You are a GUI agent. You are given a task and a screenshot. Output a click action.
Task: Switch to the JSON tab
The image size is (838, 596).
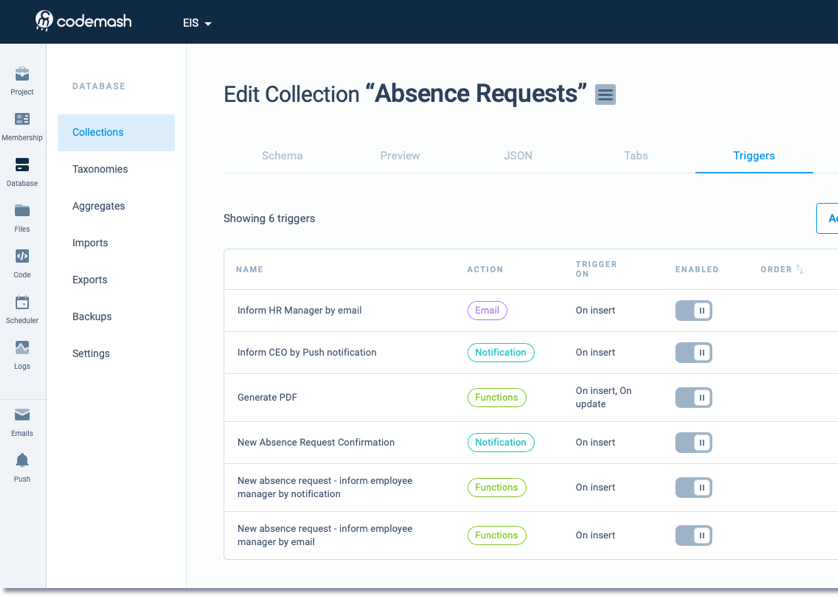pos(518,156)
